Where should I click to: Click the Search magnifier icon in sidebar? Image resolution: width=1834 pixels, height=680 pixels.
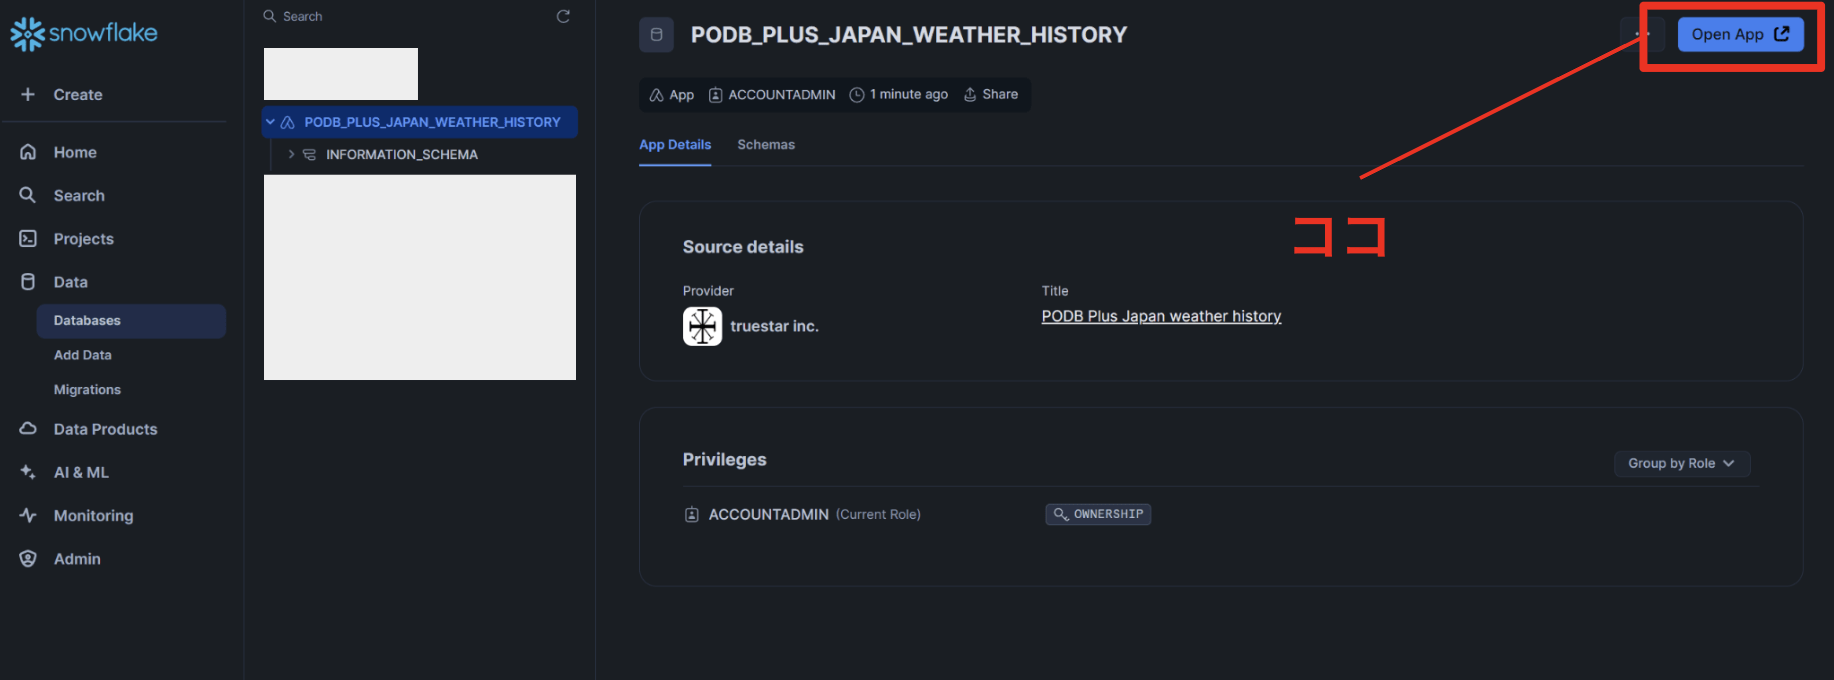click(28, 195)
